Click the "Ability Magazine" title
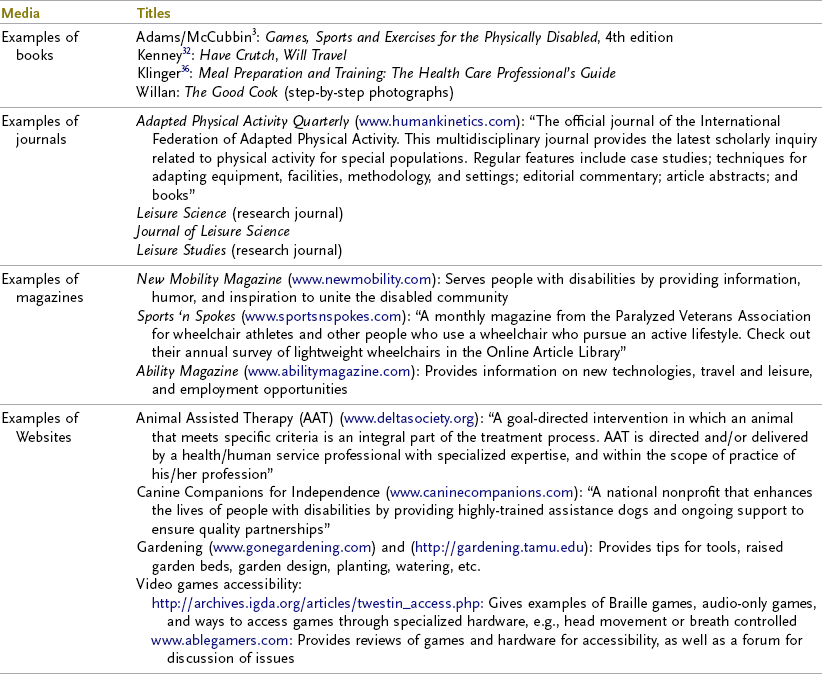The image size is (822, 674). (187, 371)
